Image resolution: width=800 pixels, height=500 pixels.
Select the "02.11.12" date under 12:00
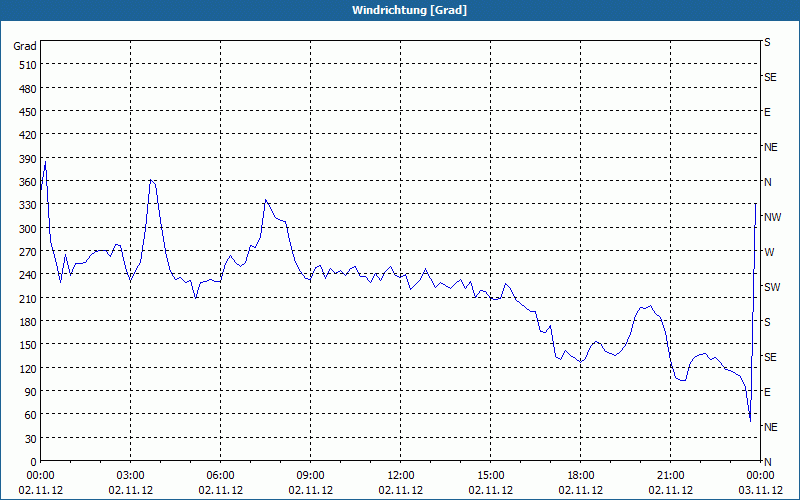pyautogui.click(x=401, y=490)
